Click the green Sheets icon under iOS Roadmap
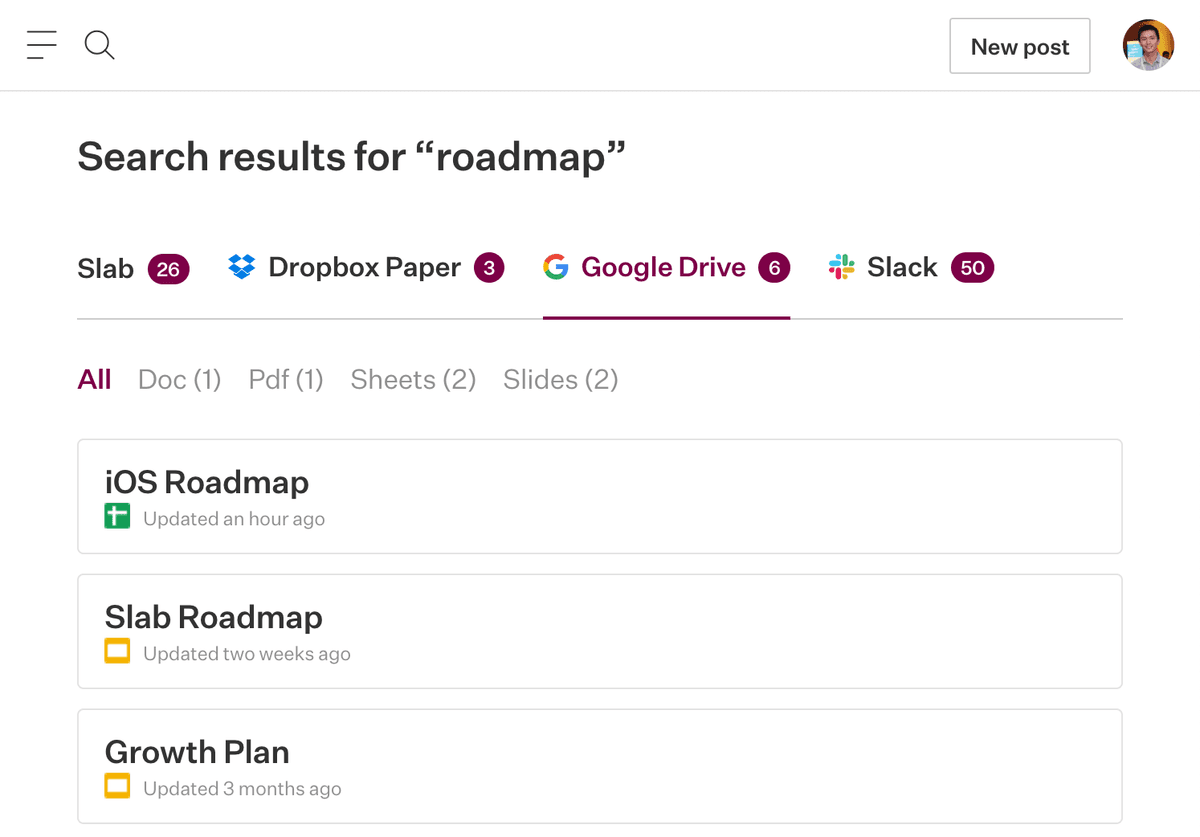The height and width of the screenshot is (837, 1200). tap(117, 517)
